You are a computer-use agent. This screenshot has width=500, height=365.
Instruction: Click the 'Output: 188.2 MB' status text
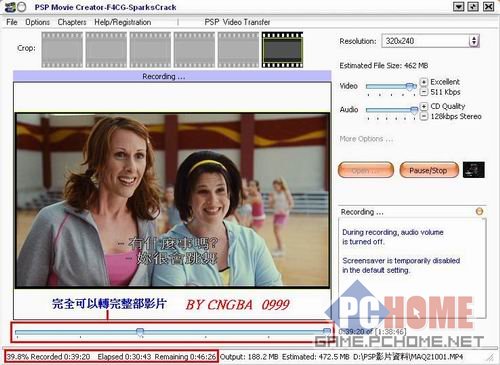click(x=249, y=357)
